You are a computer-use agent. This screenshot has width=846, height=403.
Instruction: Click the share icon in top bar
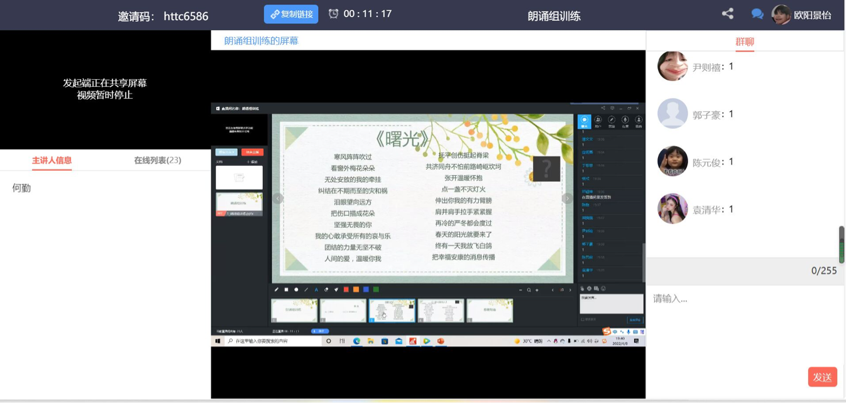coord(727,14)
